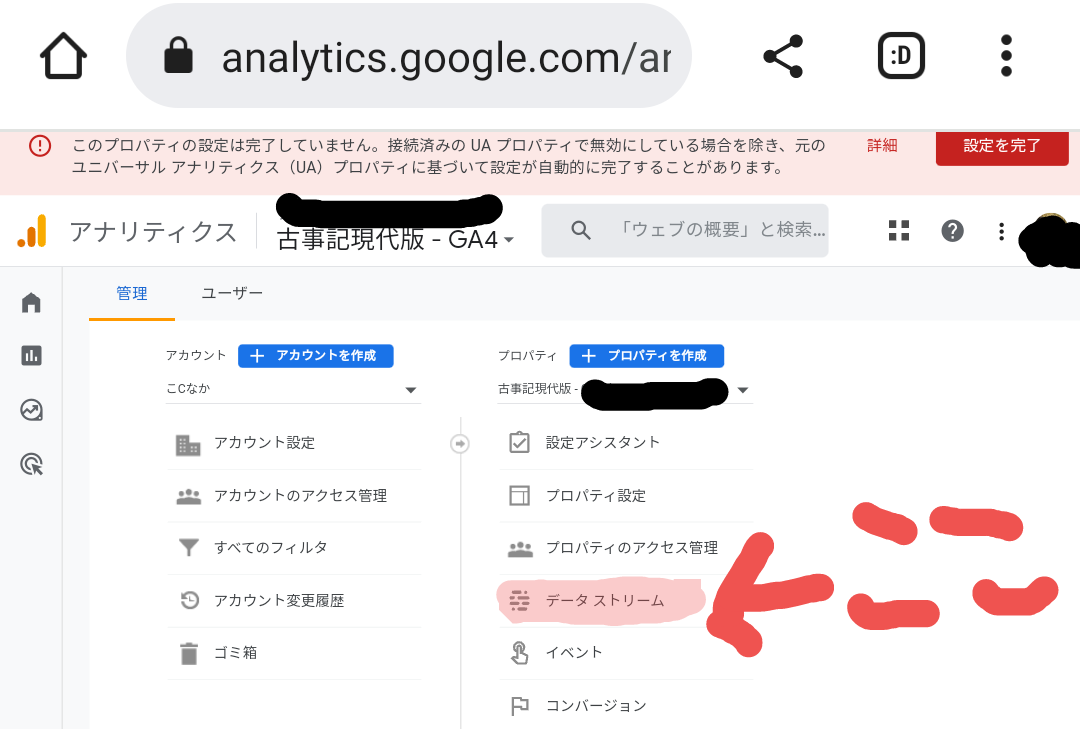Open the help question mark icon
The height and width of the screenshot is (729, 1080).
tap(952, 230)
